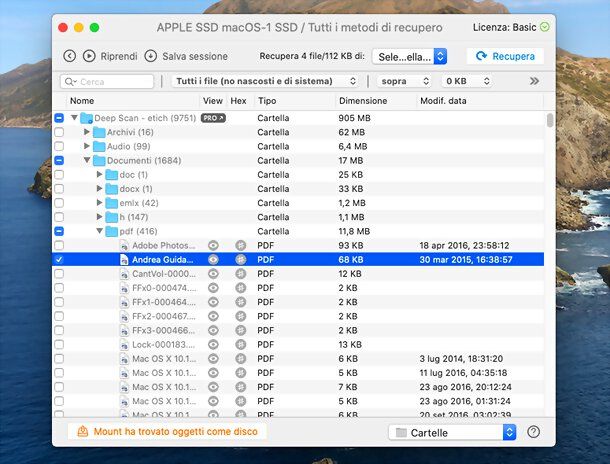Click the orange mount warning icon

(x=82, y=431)
